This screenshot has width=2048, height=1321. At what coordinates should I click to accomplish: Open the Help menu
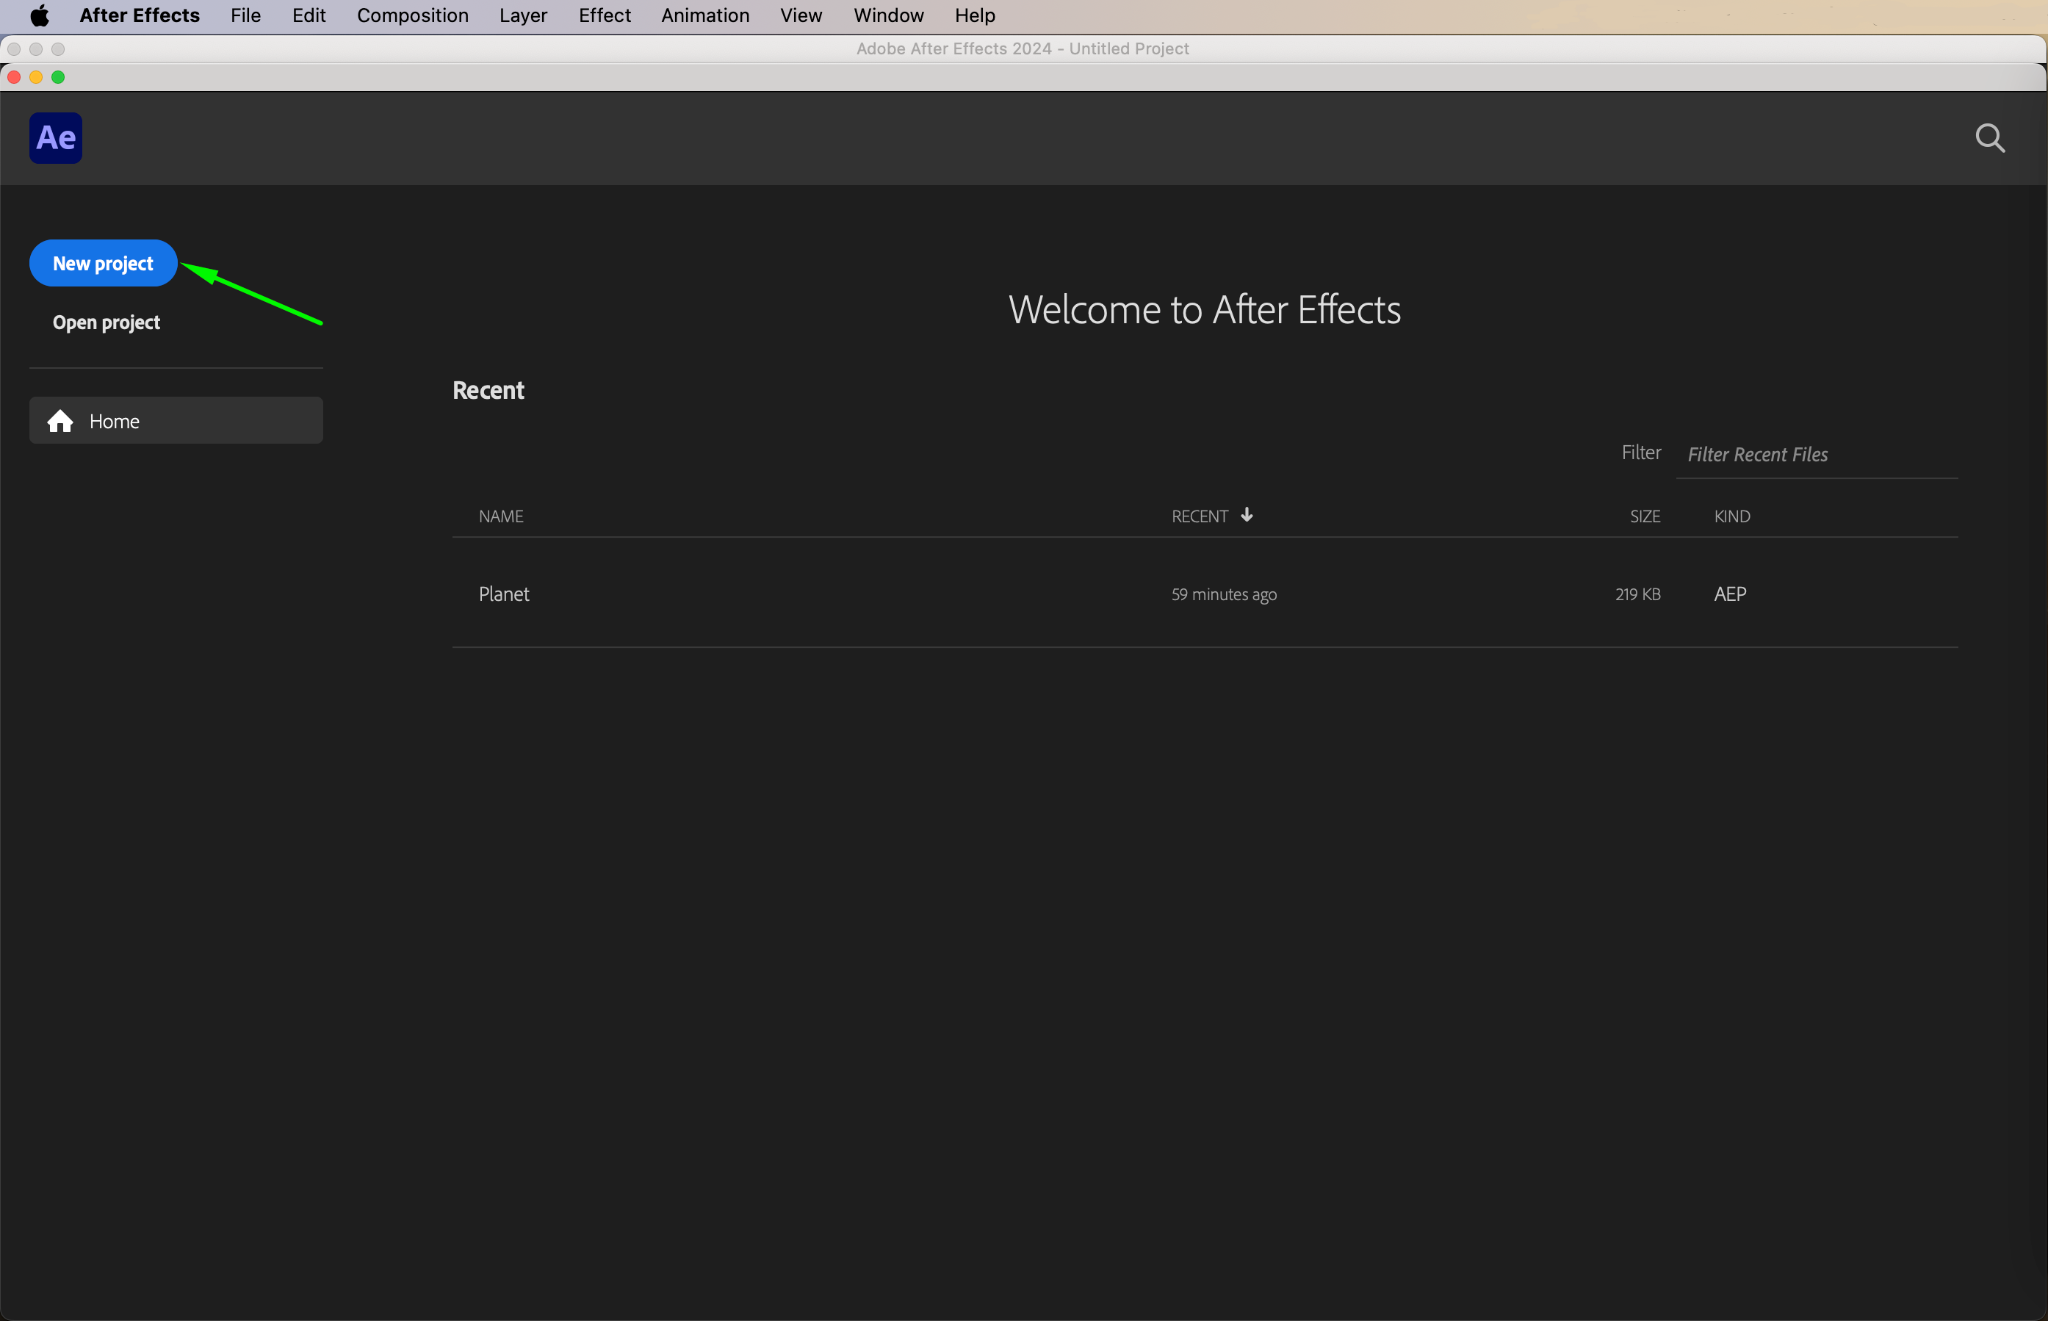(974, 15)
